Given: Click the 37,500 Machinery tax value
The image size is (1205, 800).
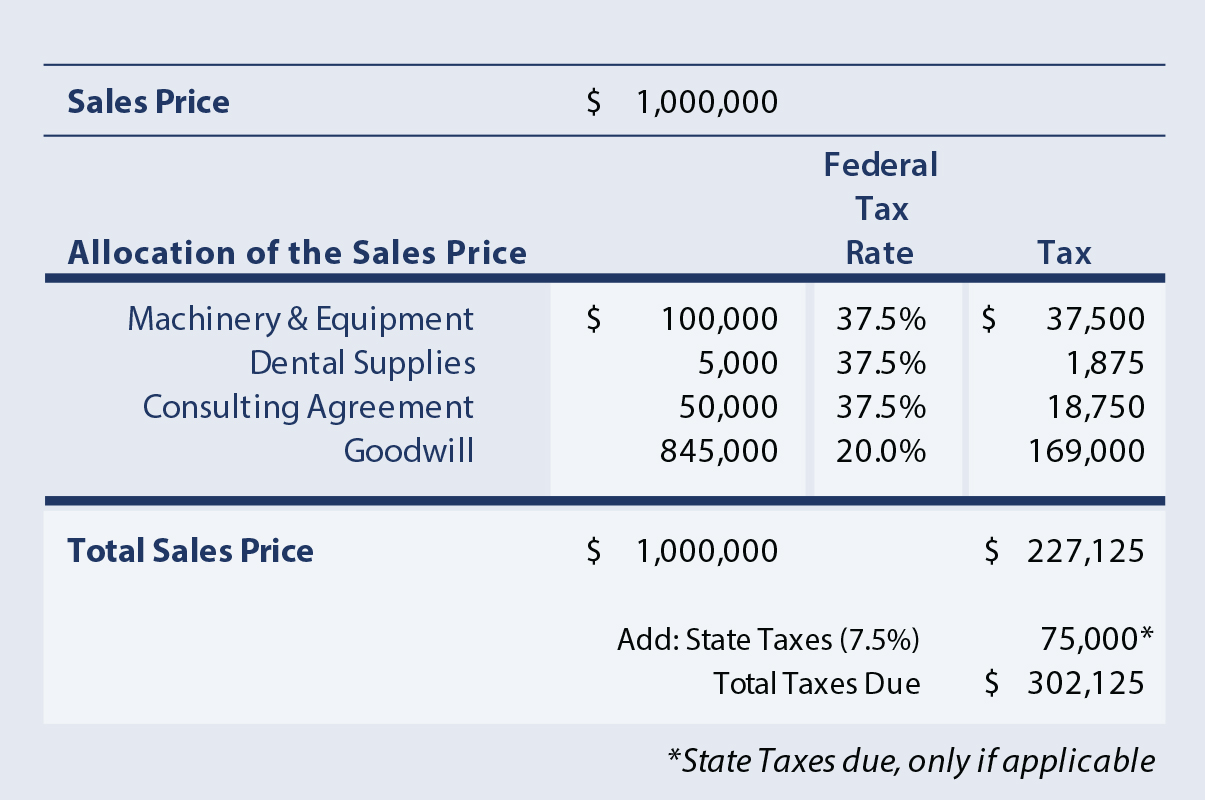Looking at the screenshot, I should [1095, 319].
